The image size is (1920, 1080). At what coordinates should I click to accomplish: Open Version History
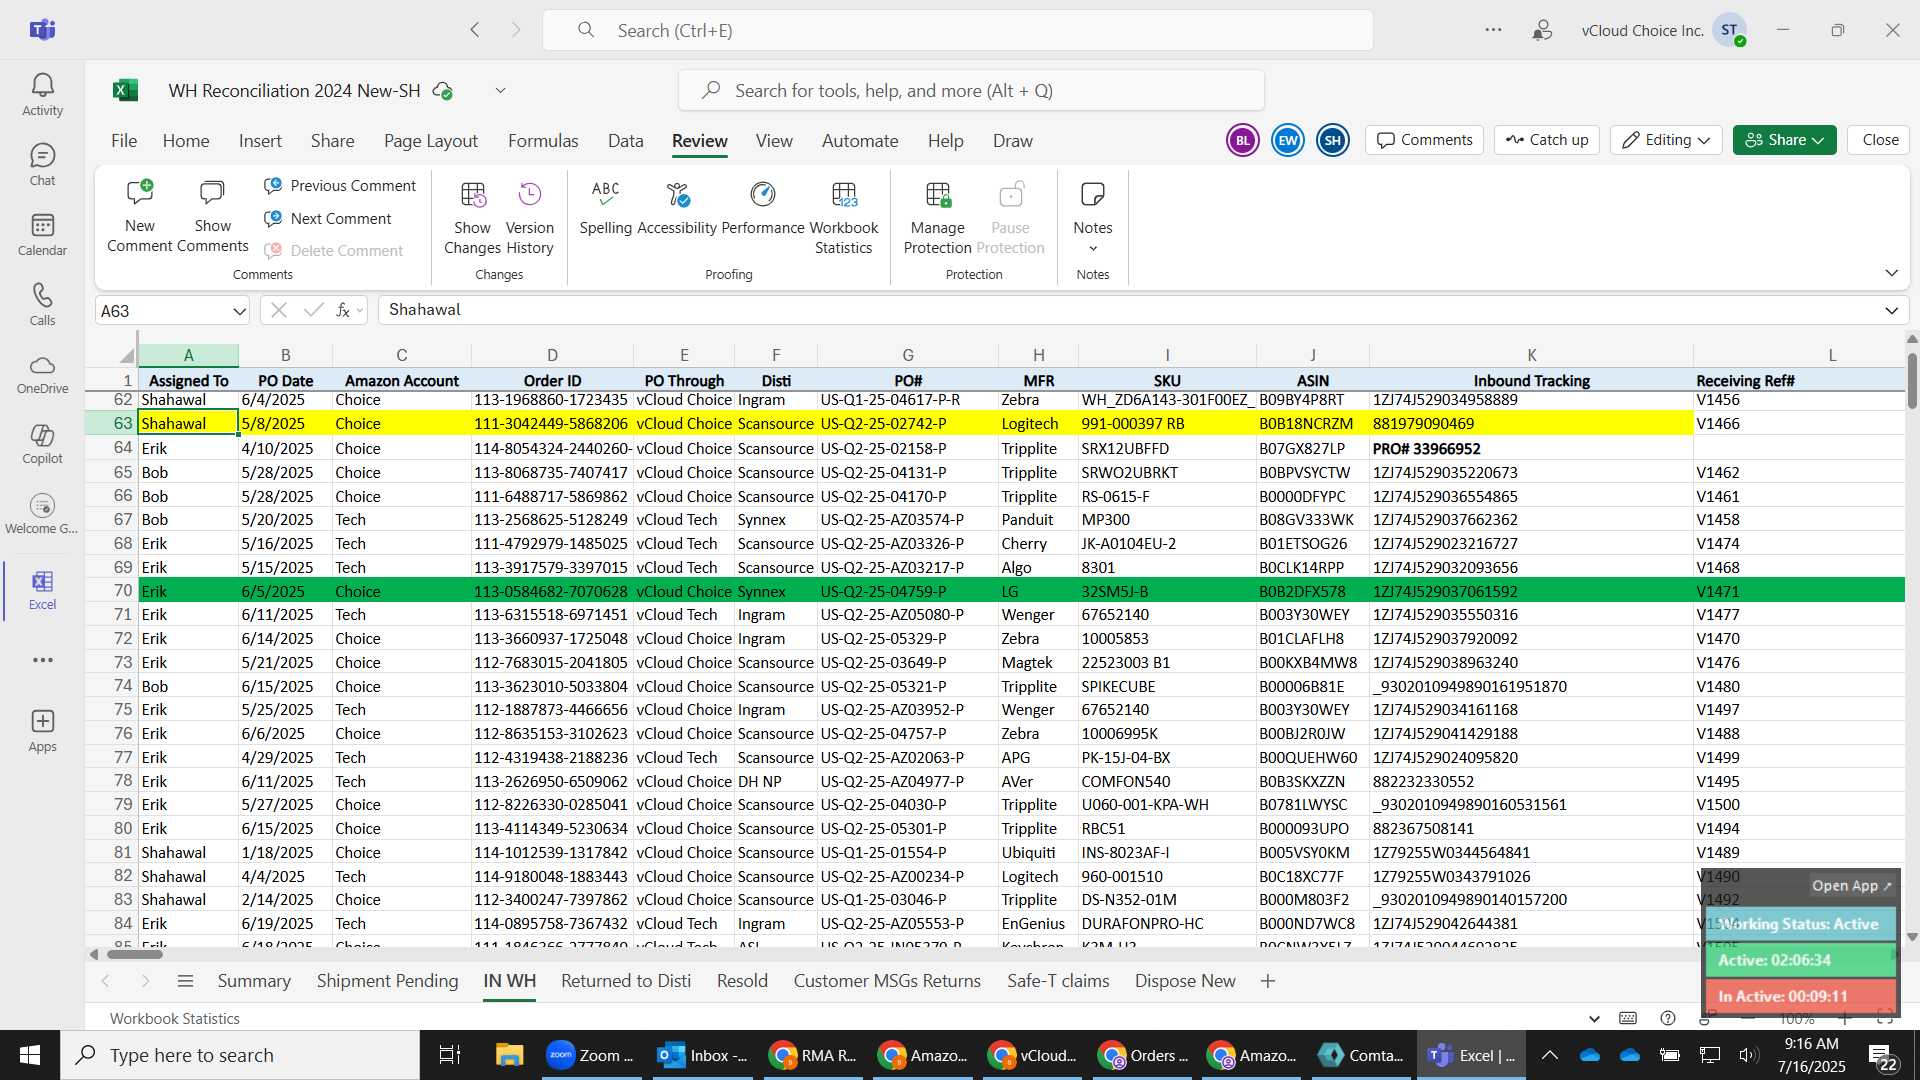pyautogui.click(x=529, y=218)
